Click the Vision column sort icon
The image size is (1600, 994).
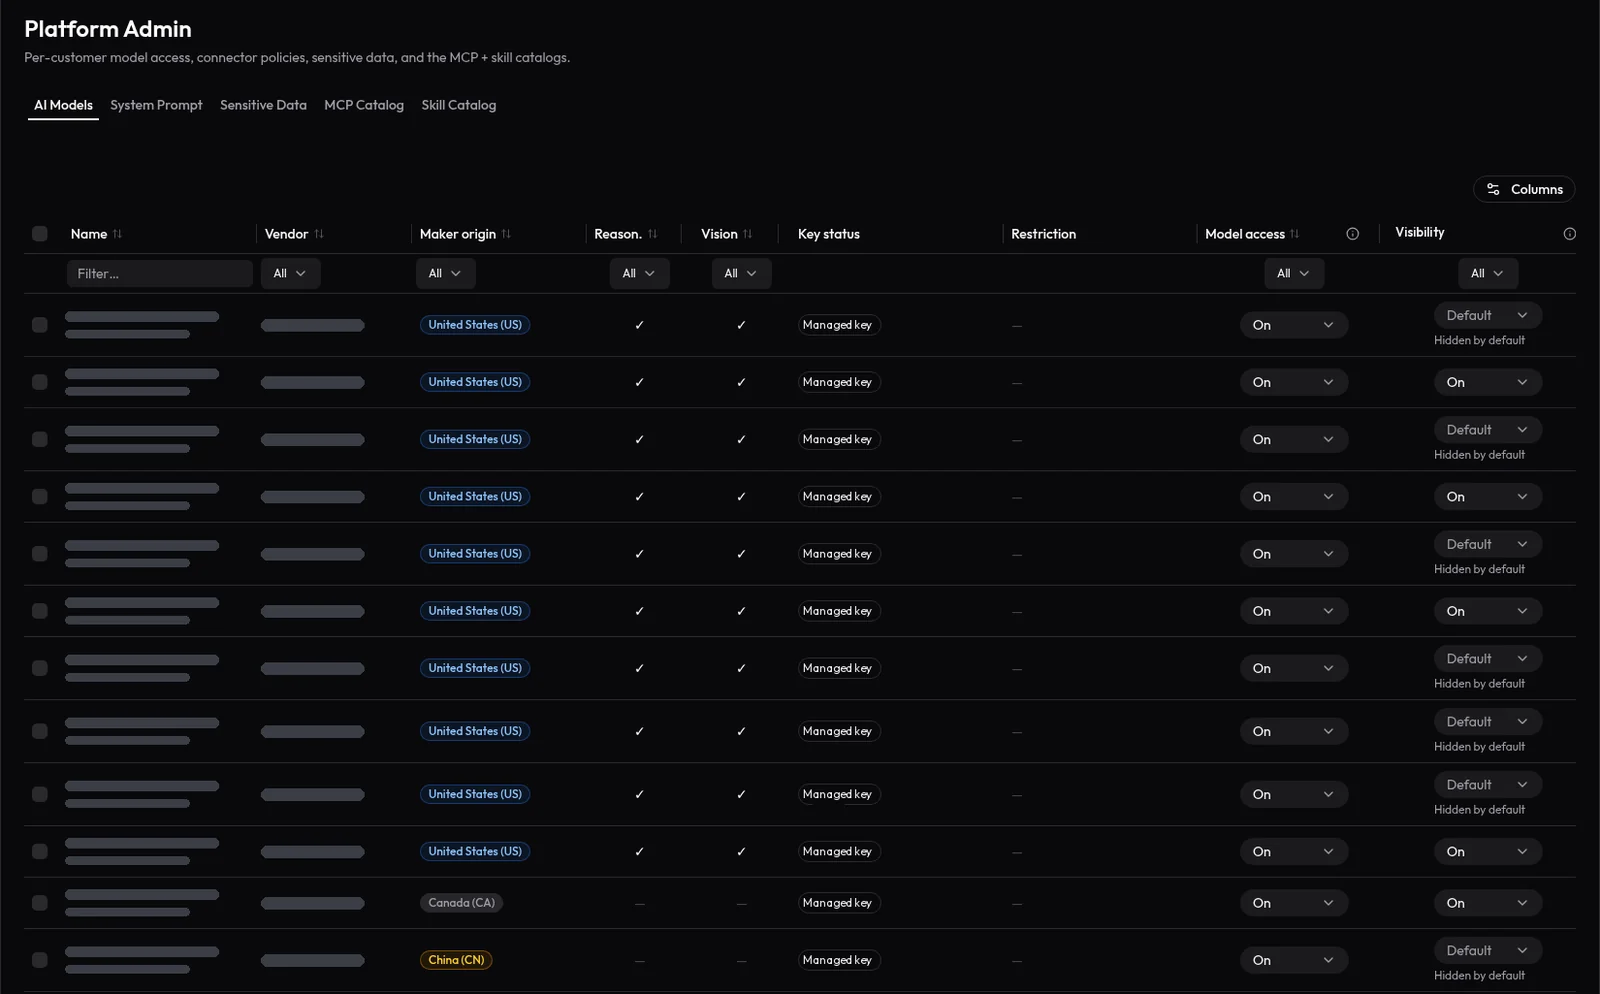click(748, 234)
